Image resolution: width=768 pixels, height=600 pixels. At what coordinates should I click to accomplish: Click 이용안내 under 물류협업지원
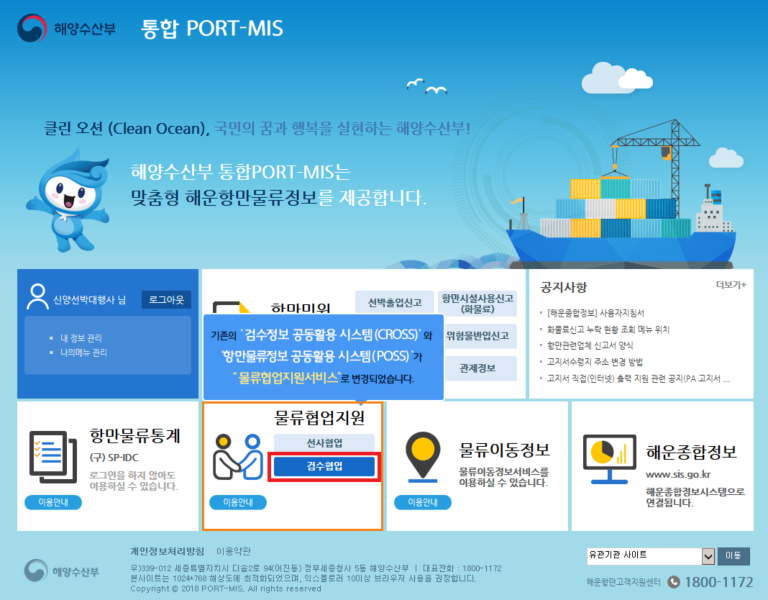[238, 502]
